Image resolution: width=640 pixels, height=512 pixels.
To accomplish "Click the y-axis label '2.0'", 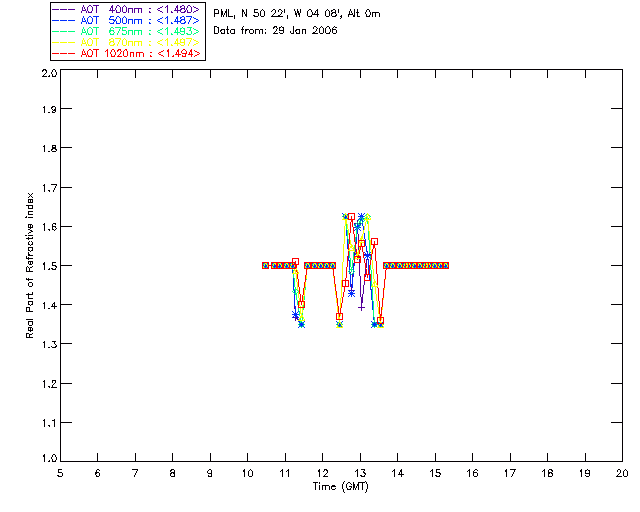I will (x=49, y=74).
